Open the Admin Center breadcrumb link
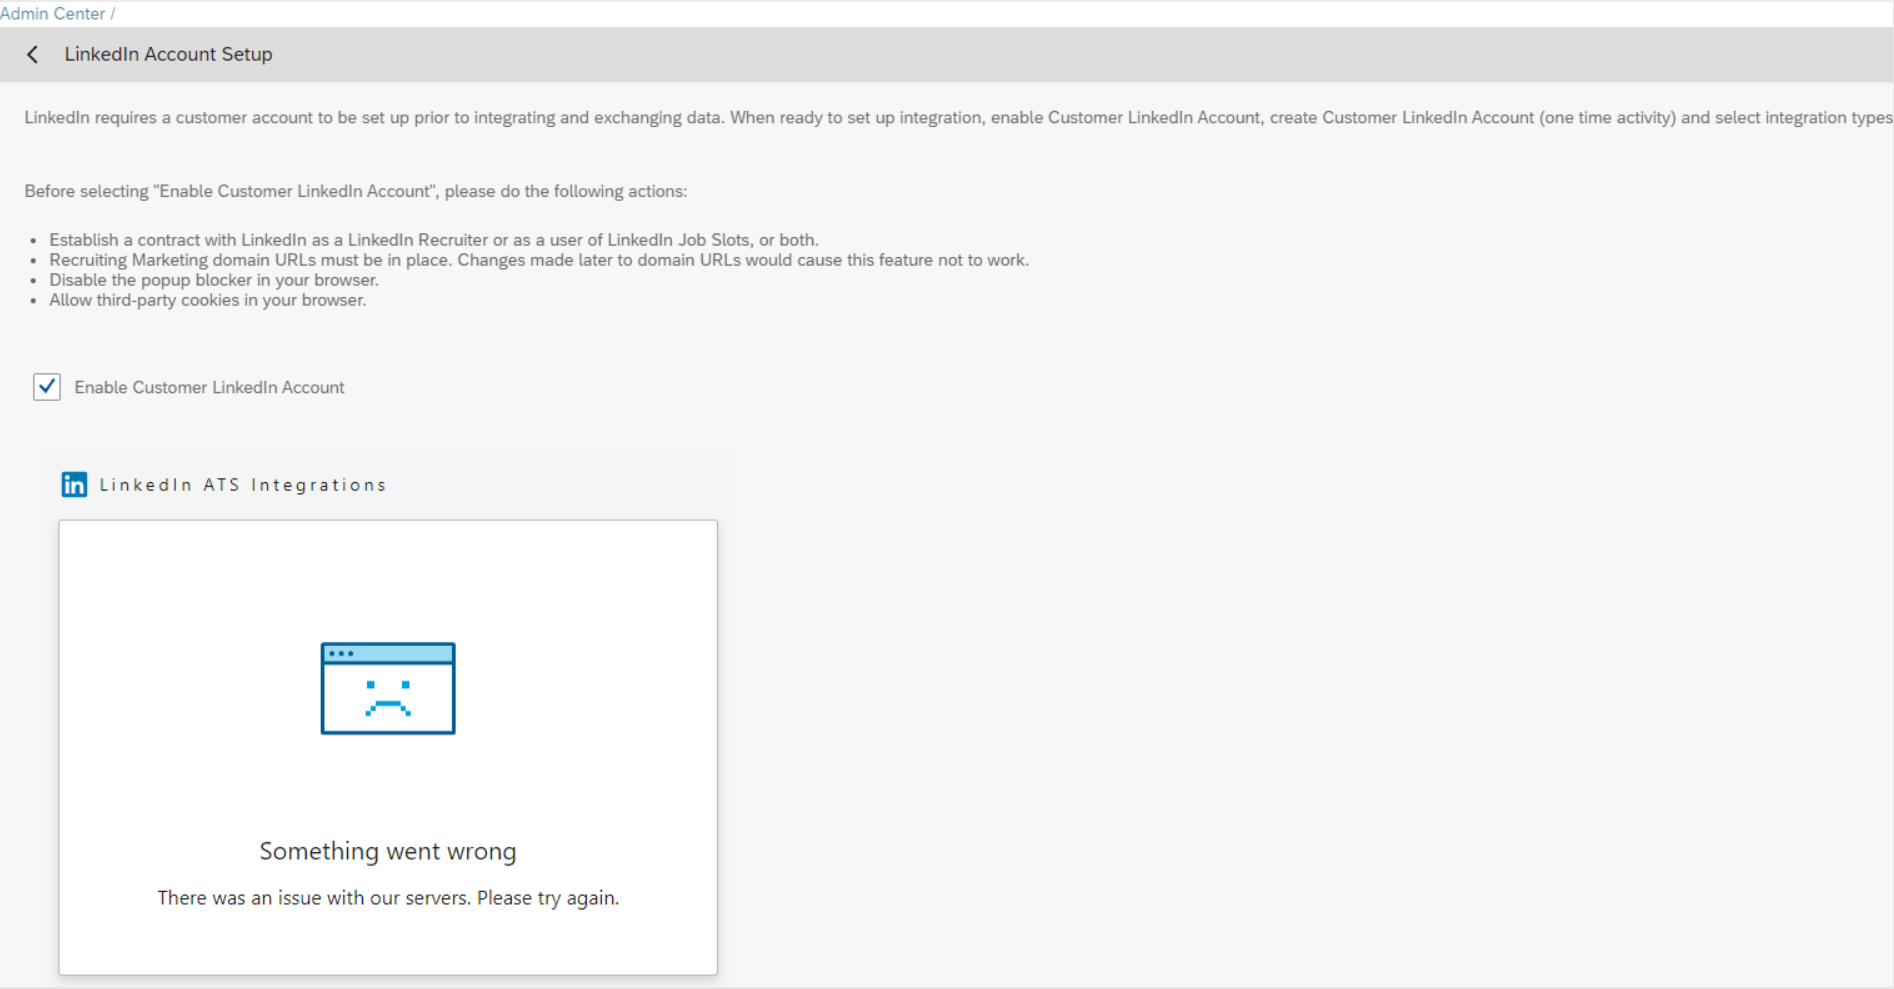 (x=52, y=14)
